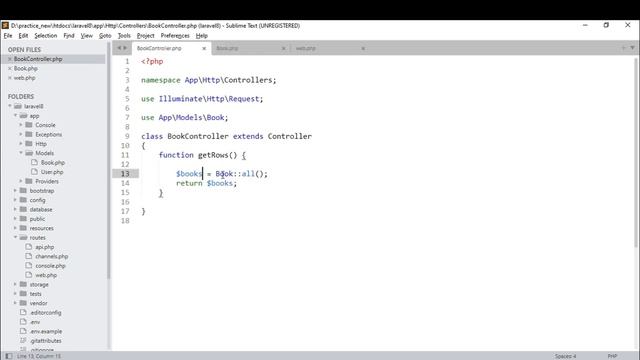Collapse the routes folder
Viewport: 640px width, 360px height.
(16, 238)
